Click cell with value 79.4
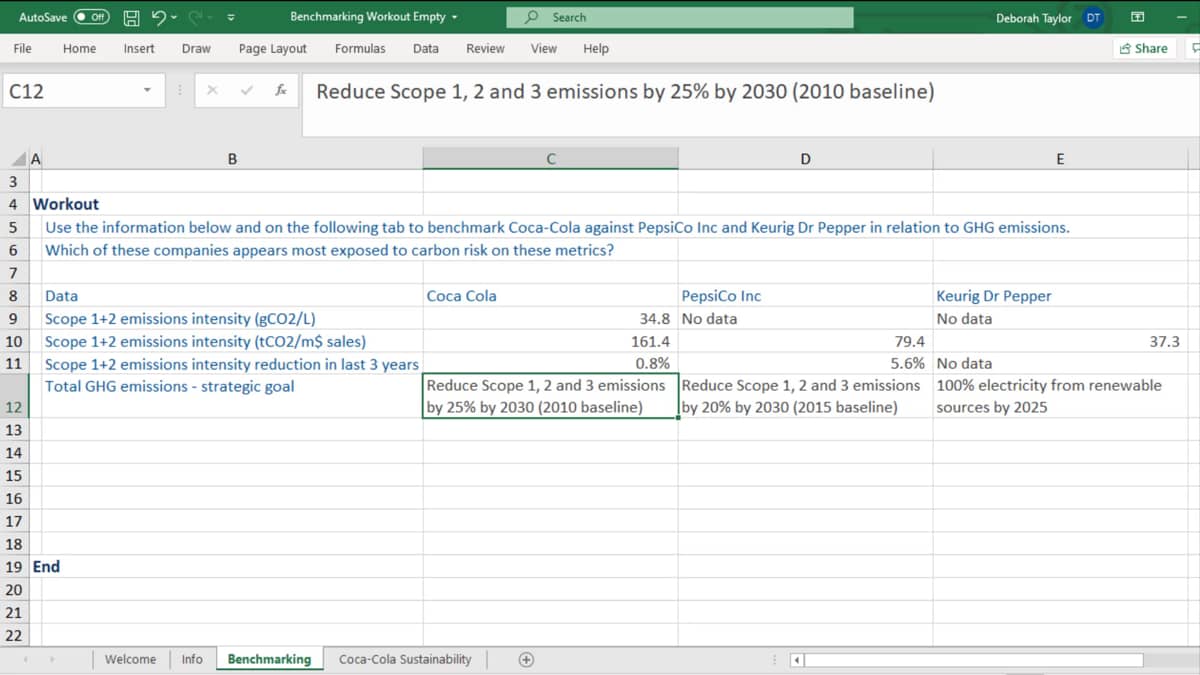This screenshot has height=675, width=1200. click(805, 342)
